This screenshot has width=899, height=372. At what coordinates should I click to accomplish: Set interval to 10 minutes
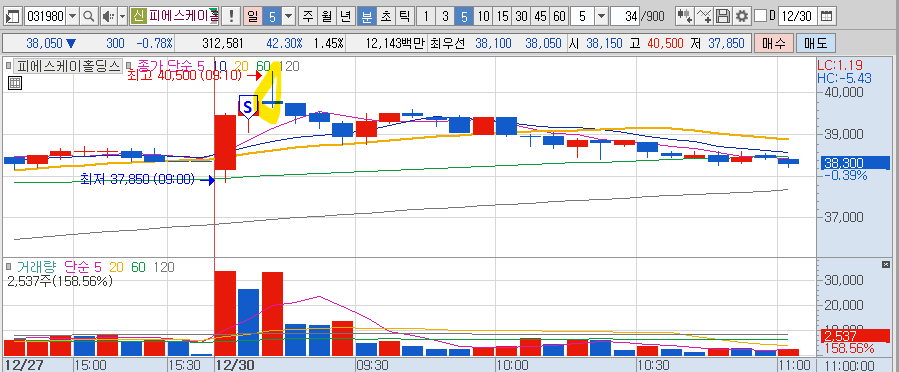pos(483,16)
